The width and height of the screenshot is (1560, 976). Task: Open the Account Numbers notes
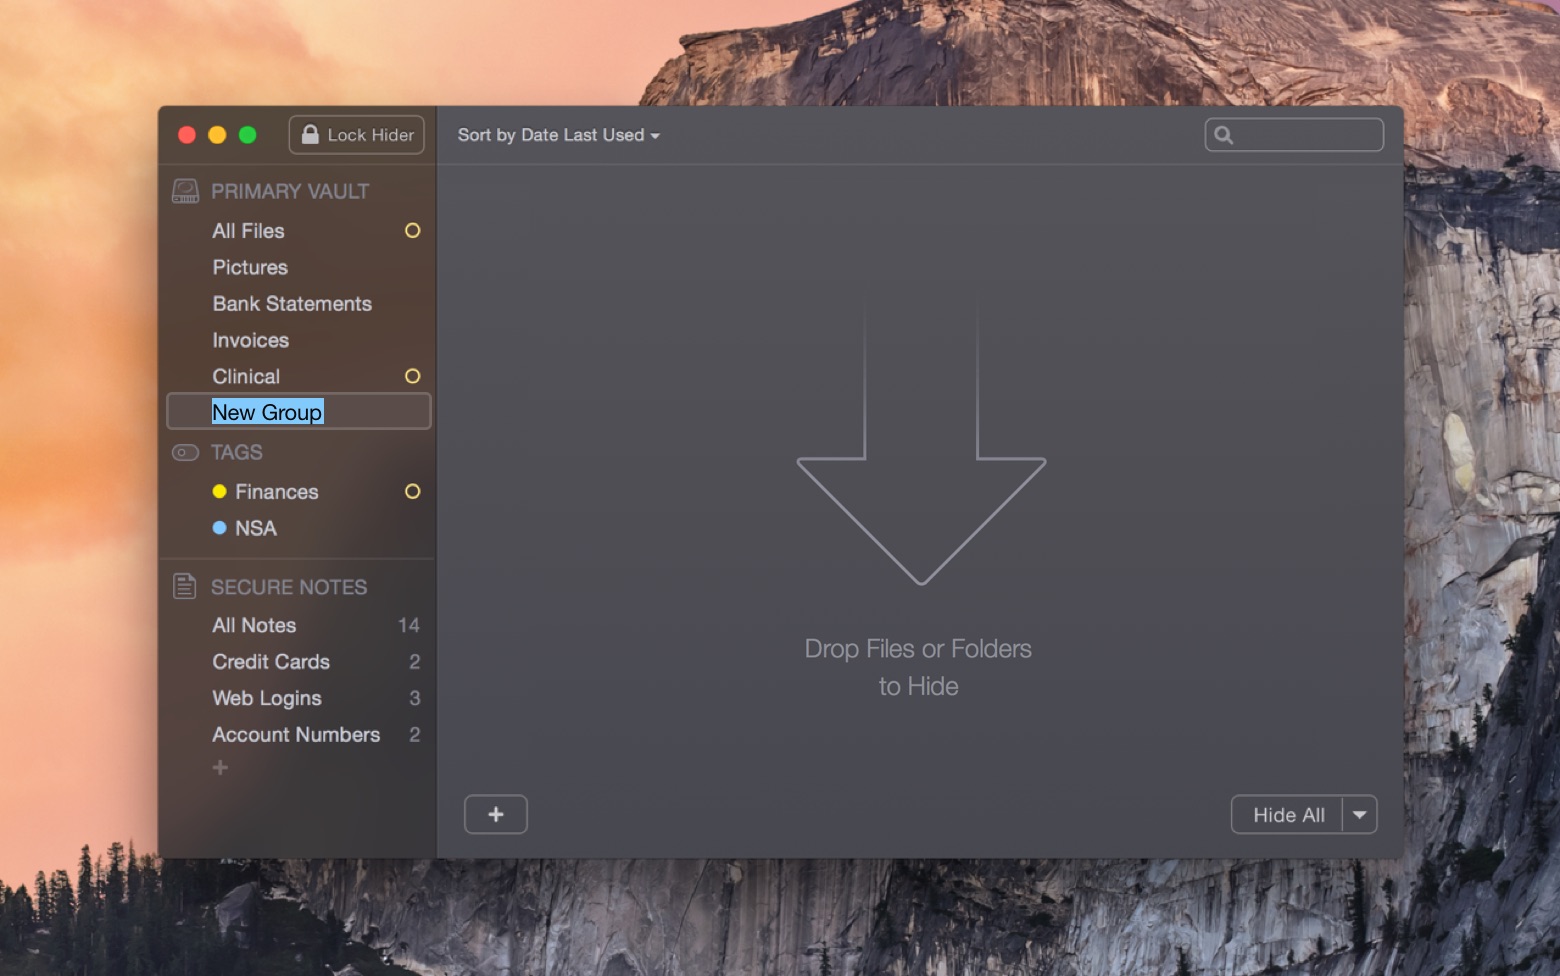(298, 735)
